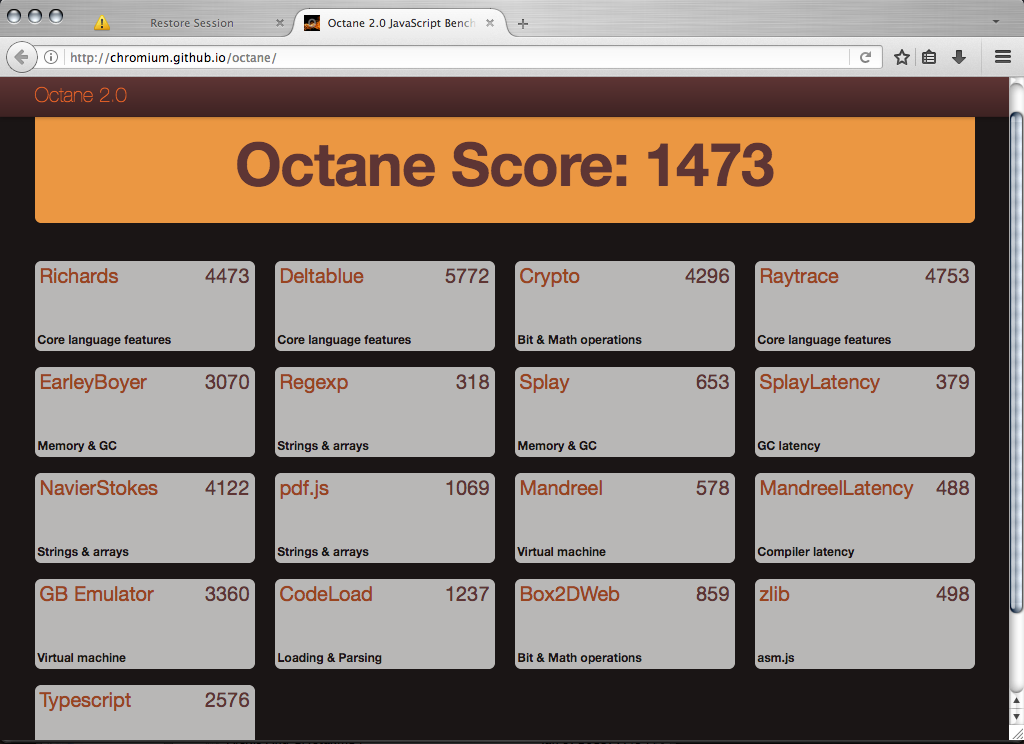Open the Richards benchmark link
Screen dimensions: 1024x744
79,276
